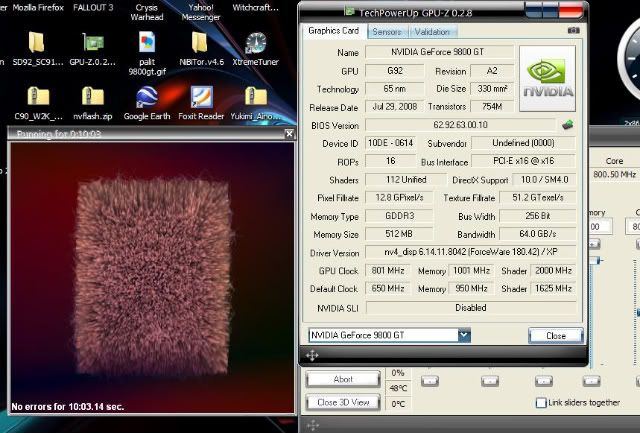Screen dimensions: 640x433
Task: Click the BIOS save chip icon
Action: pos(567,125)
